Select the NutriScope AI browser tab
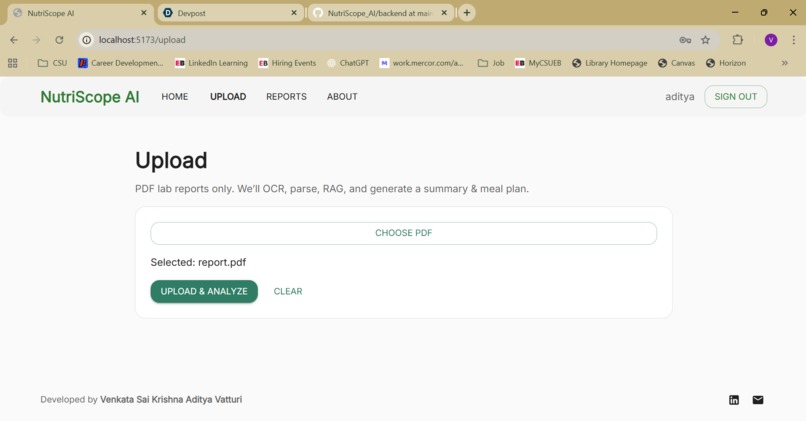 80,13
